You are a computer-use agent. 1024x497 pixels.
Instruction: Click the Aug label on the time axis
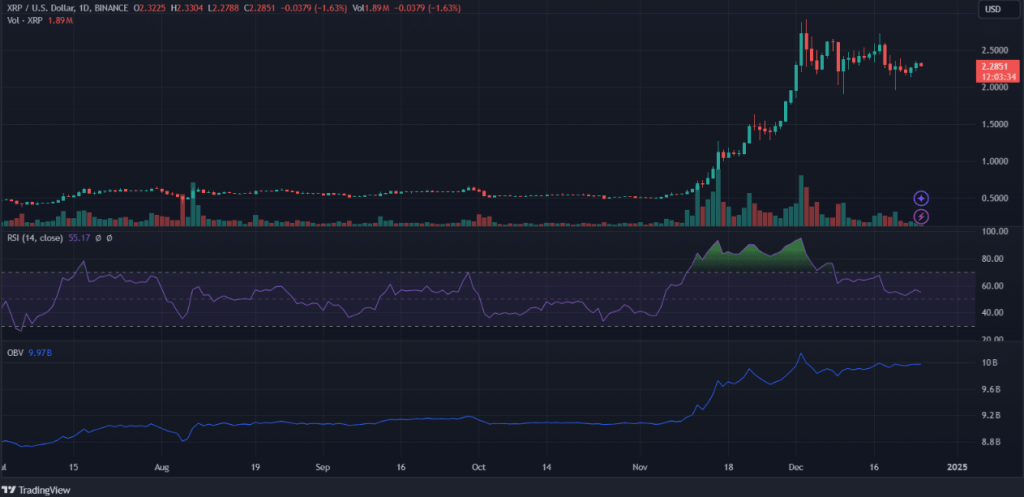tap(162, 468)
